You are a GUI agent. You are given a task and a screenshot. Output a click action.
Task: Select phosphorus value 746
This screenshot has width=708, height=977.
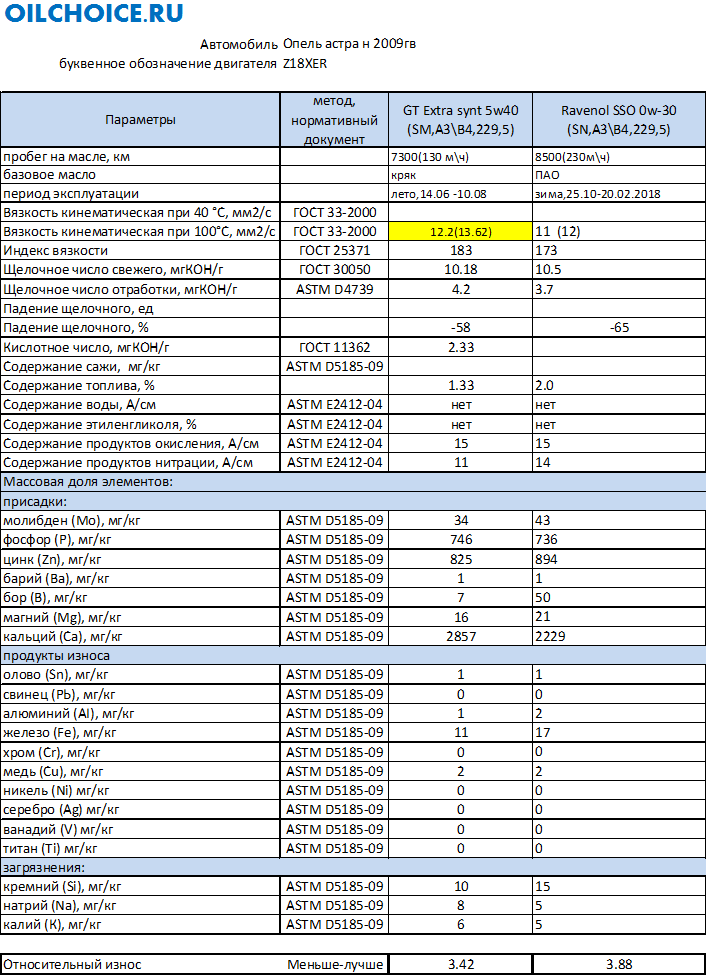point(461,540)
